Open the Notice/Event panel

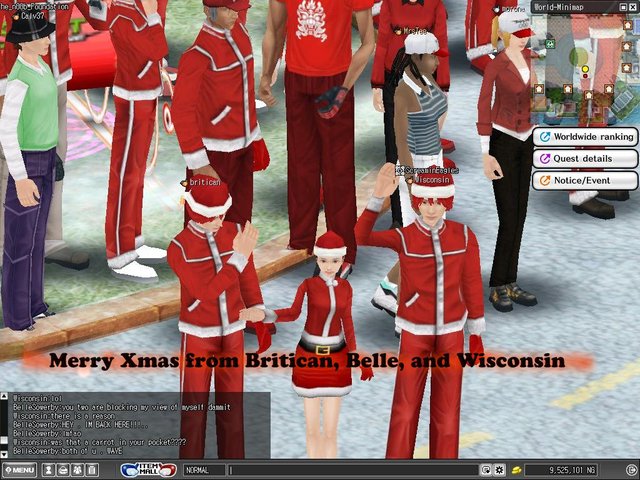pos(585,180)
